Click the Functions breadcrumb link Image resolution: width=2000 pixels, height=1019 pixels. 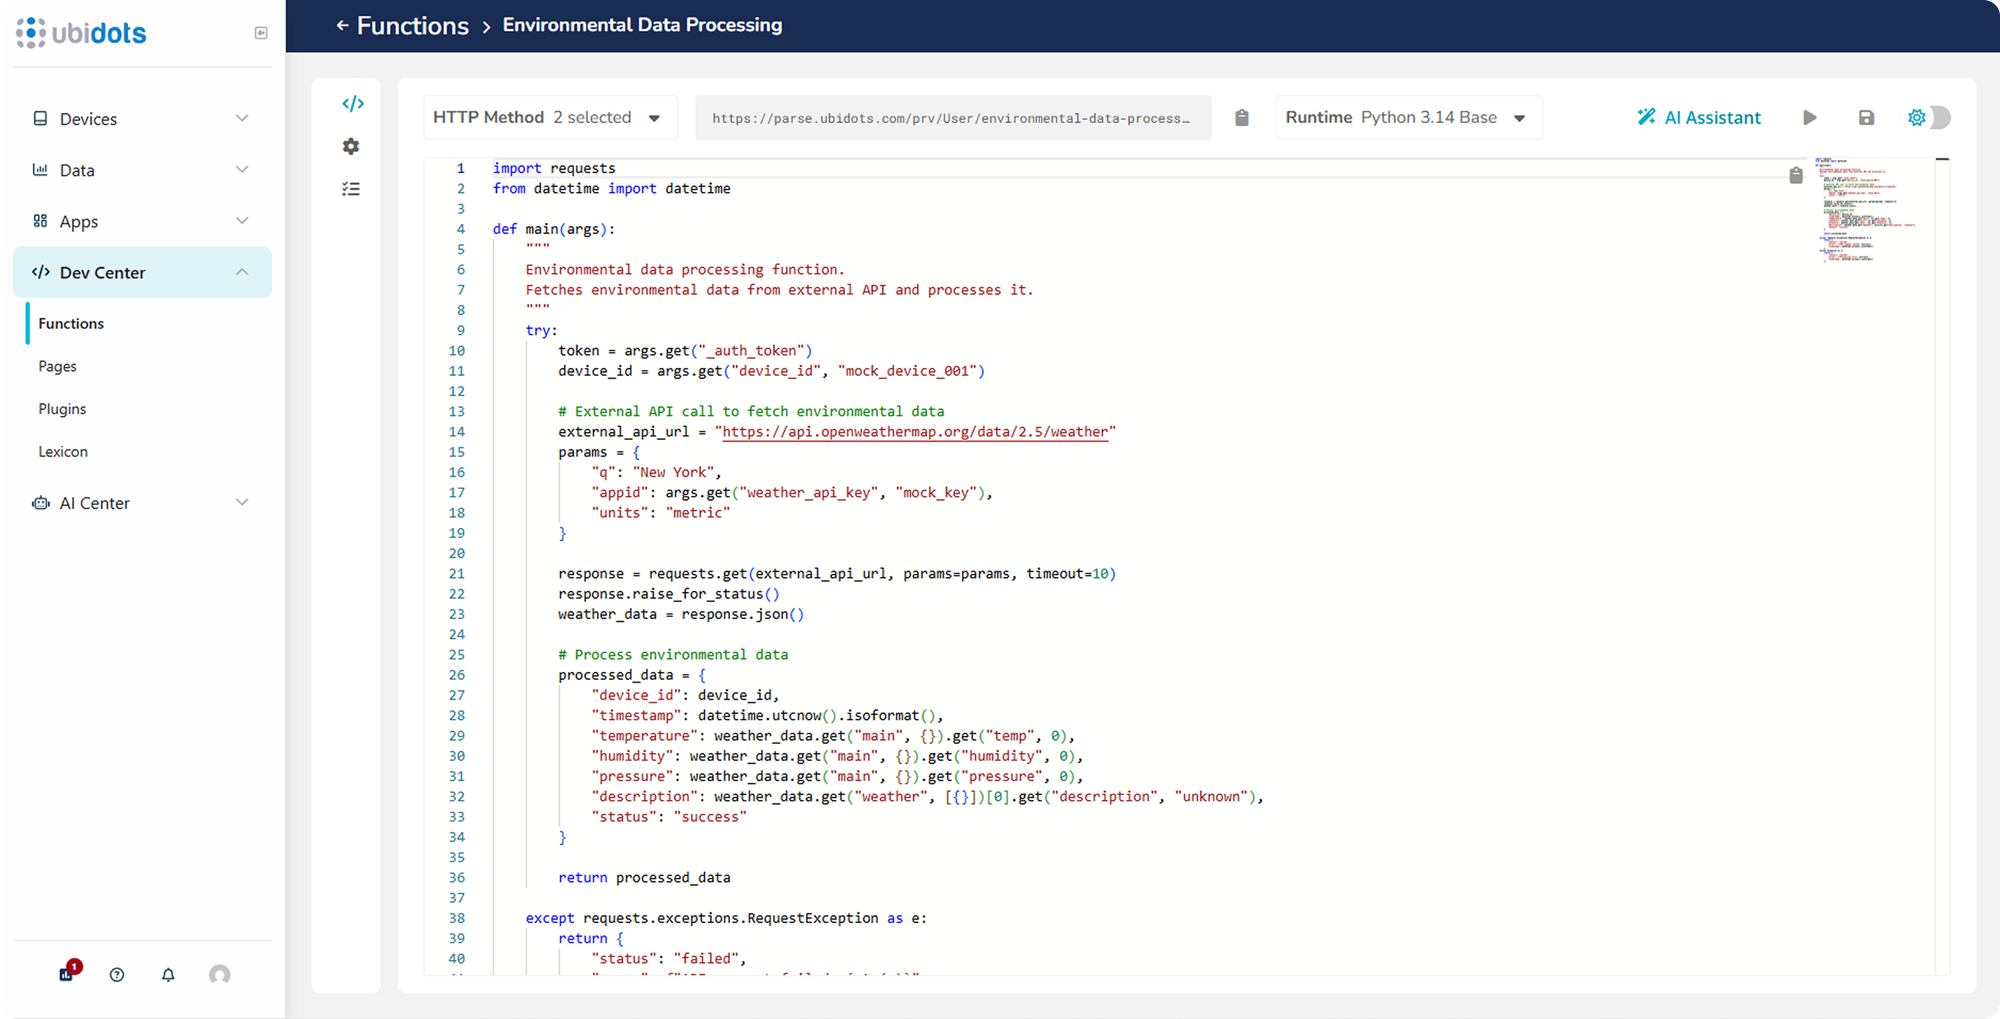[412, 25]
